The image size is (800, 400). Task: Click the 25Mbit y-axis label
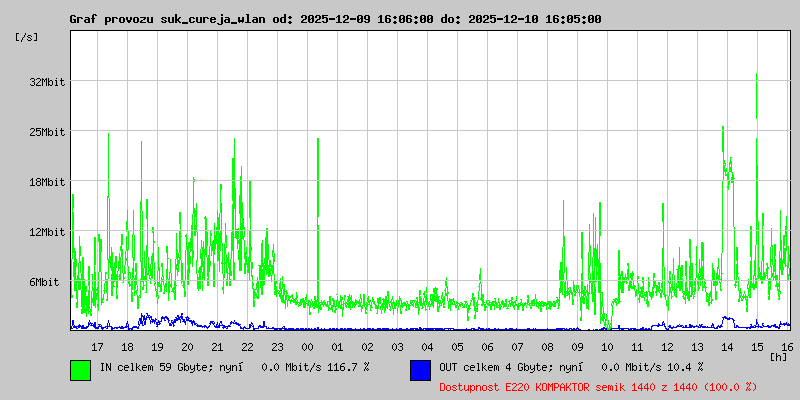(47, 132)
